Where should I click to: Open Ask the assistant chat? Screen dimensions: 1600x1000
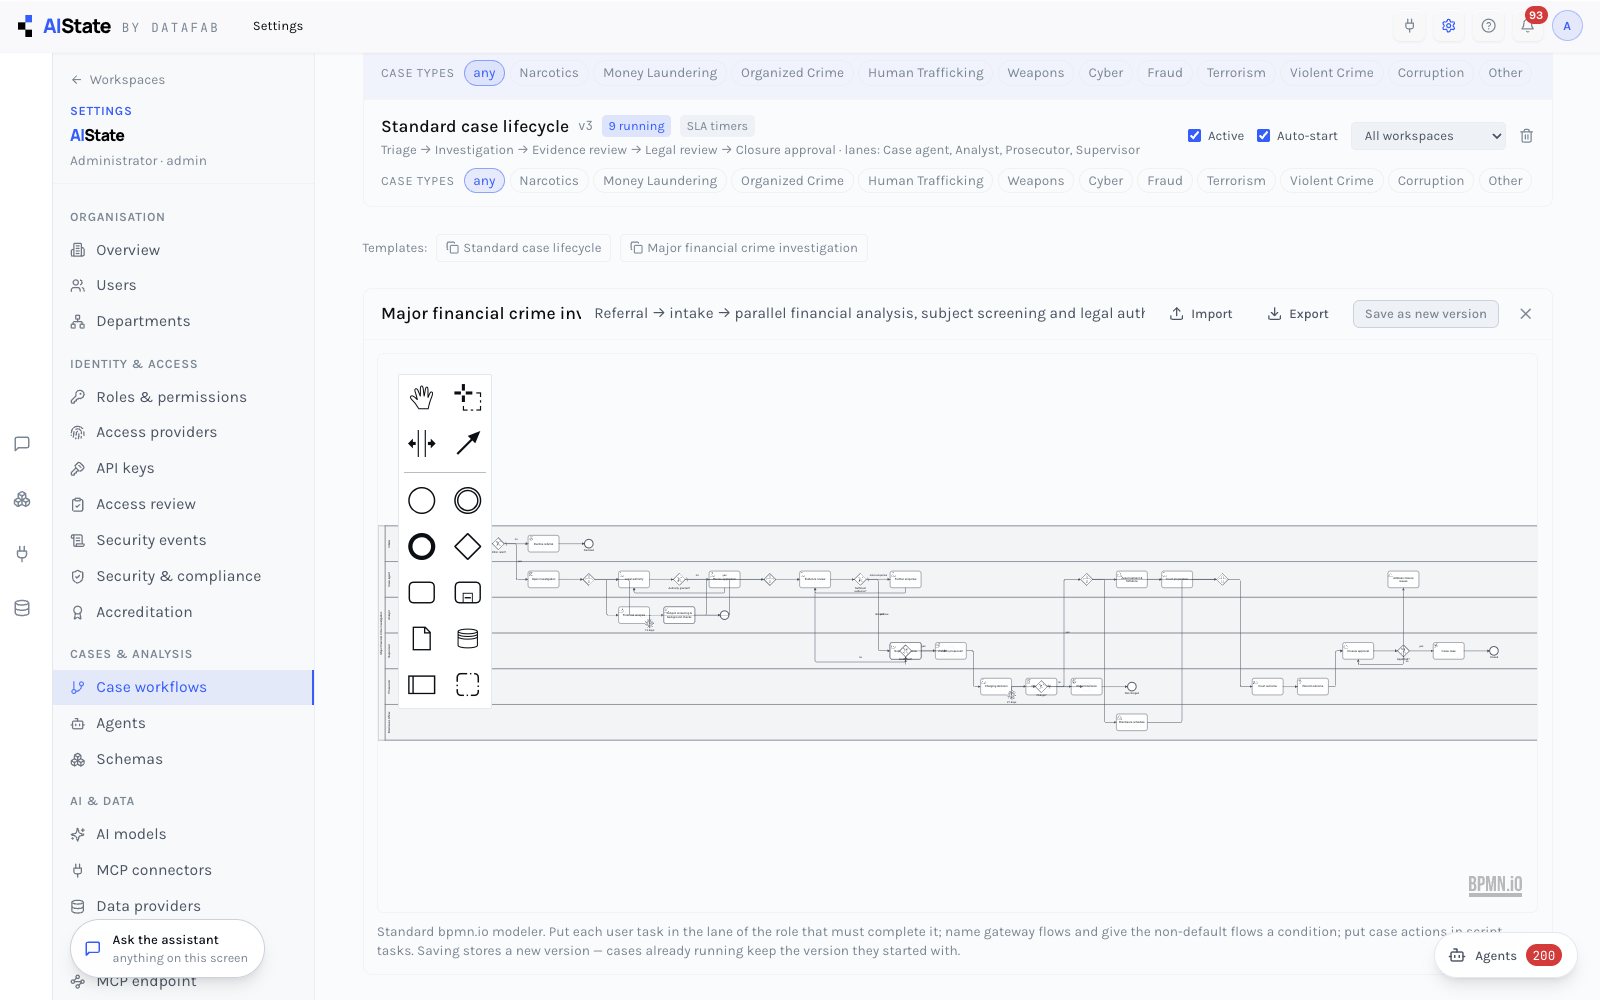167,948
